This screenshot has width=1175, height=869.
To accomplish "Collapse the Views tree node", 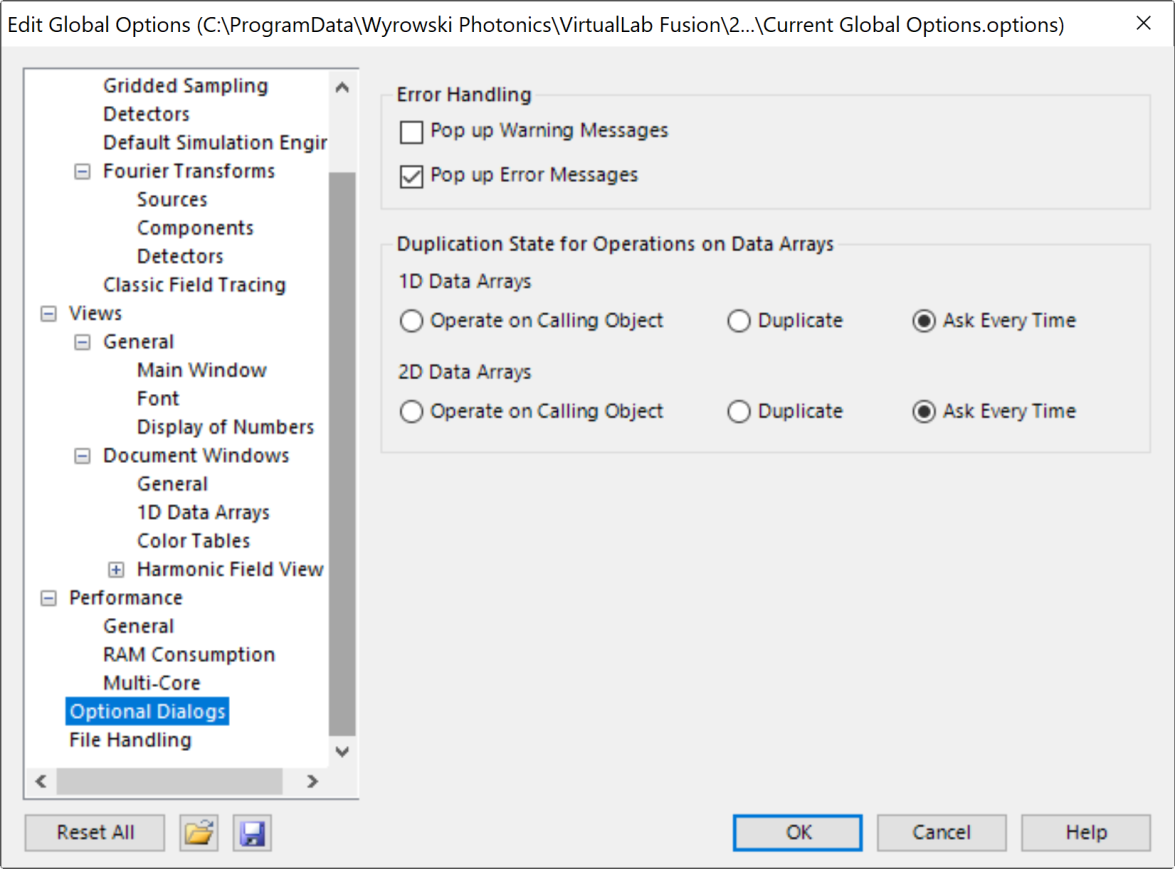I will click(49, 314).
